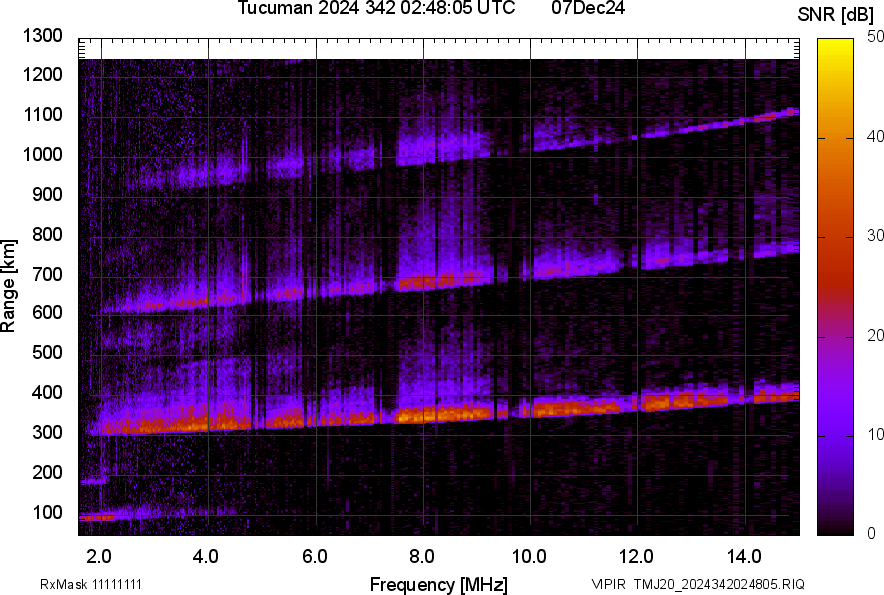The width and height of the screenshot is (884, 595).
Task: Click the frequency tick label '6.0'
Action: pyautogui.click(x=315, y=557)
